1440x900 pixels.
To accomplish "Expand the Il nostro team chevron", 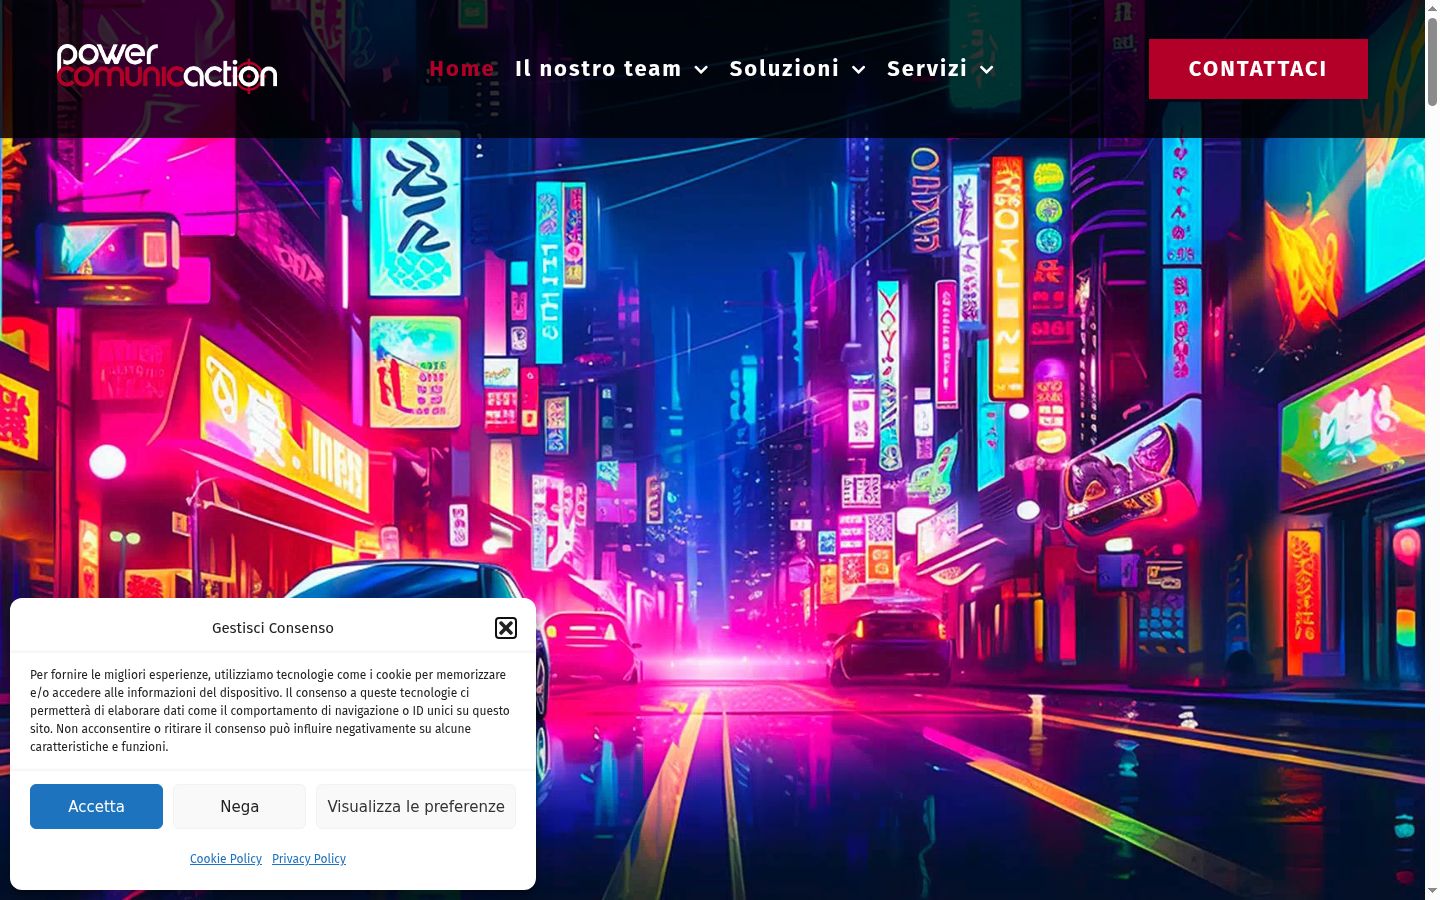I will [x=701, y=69].
